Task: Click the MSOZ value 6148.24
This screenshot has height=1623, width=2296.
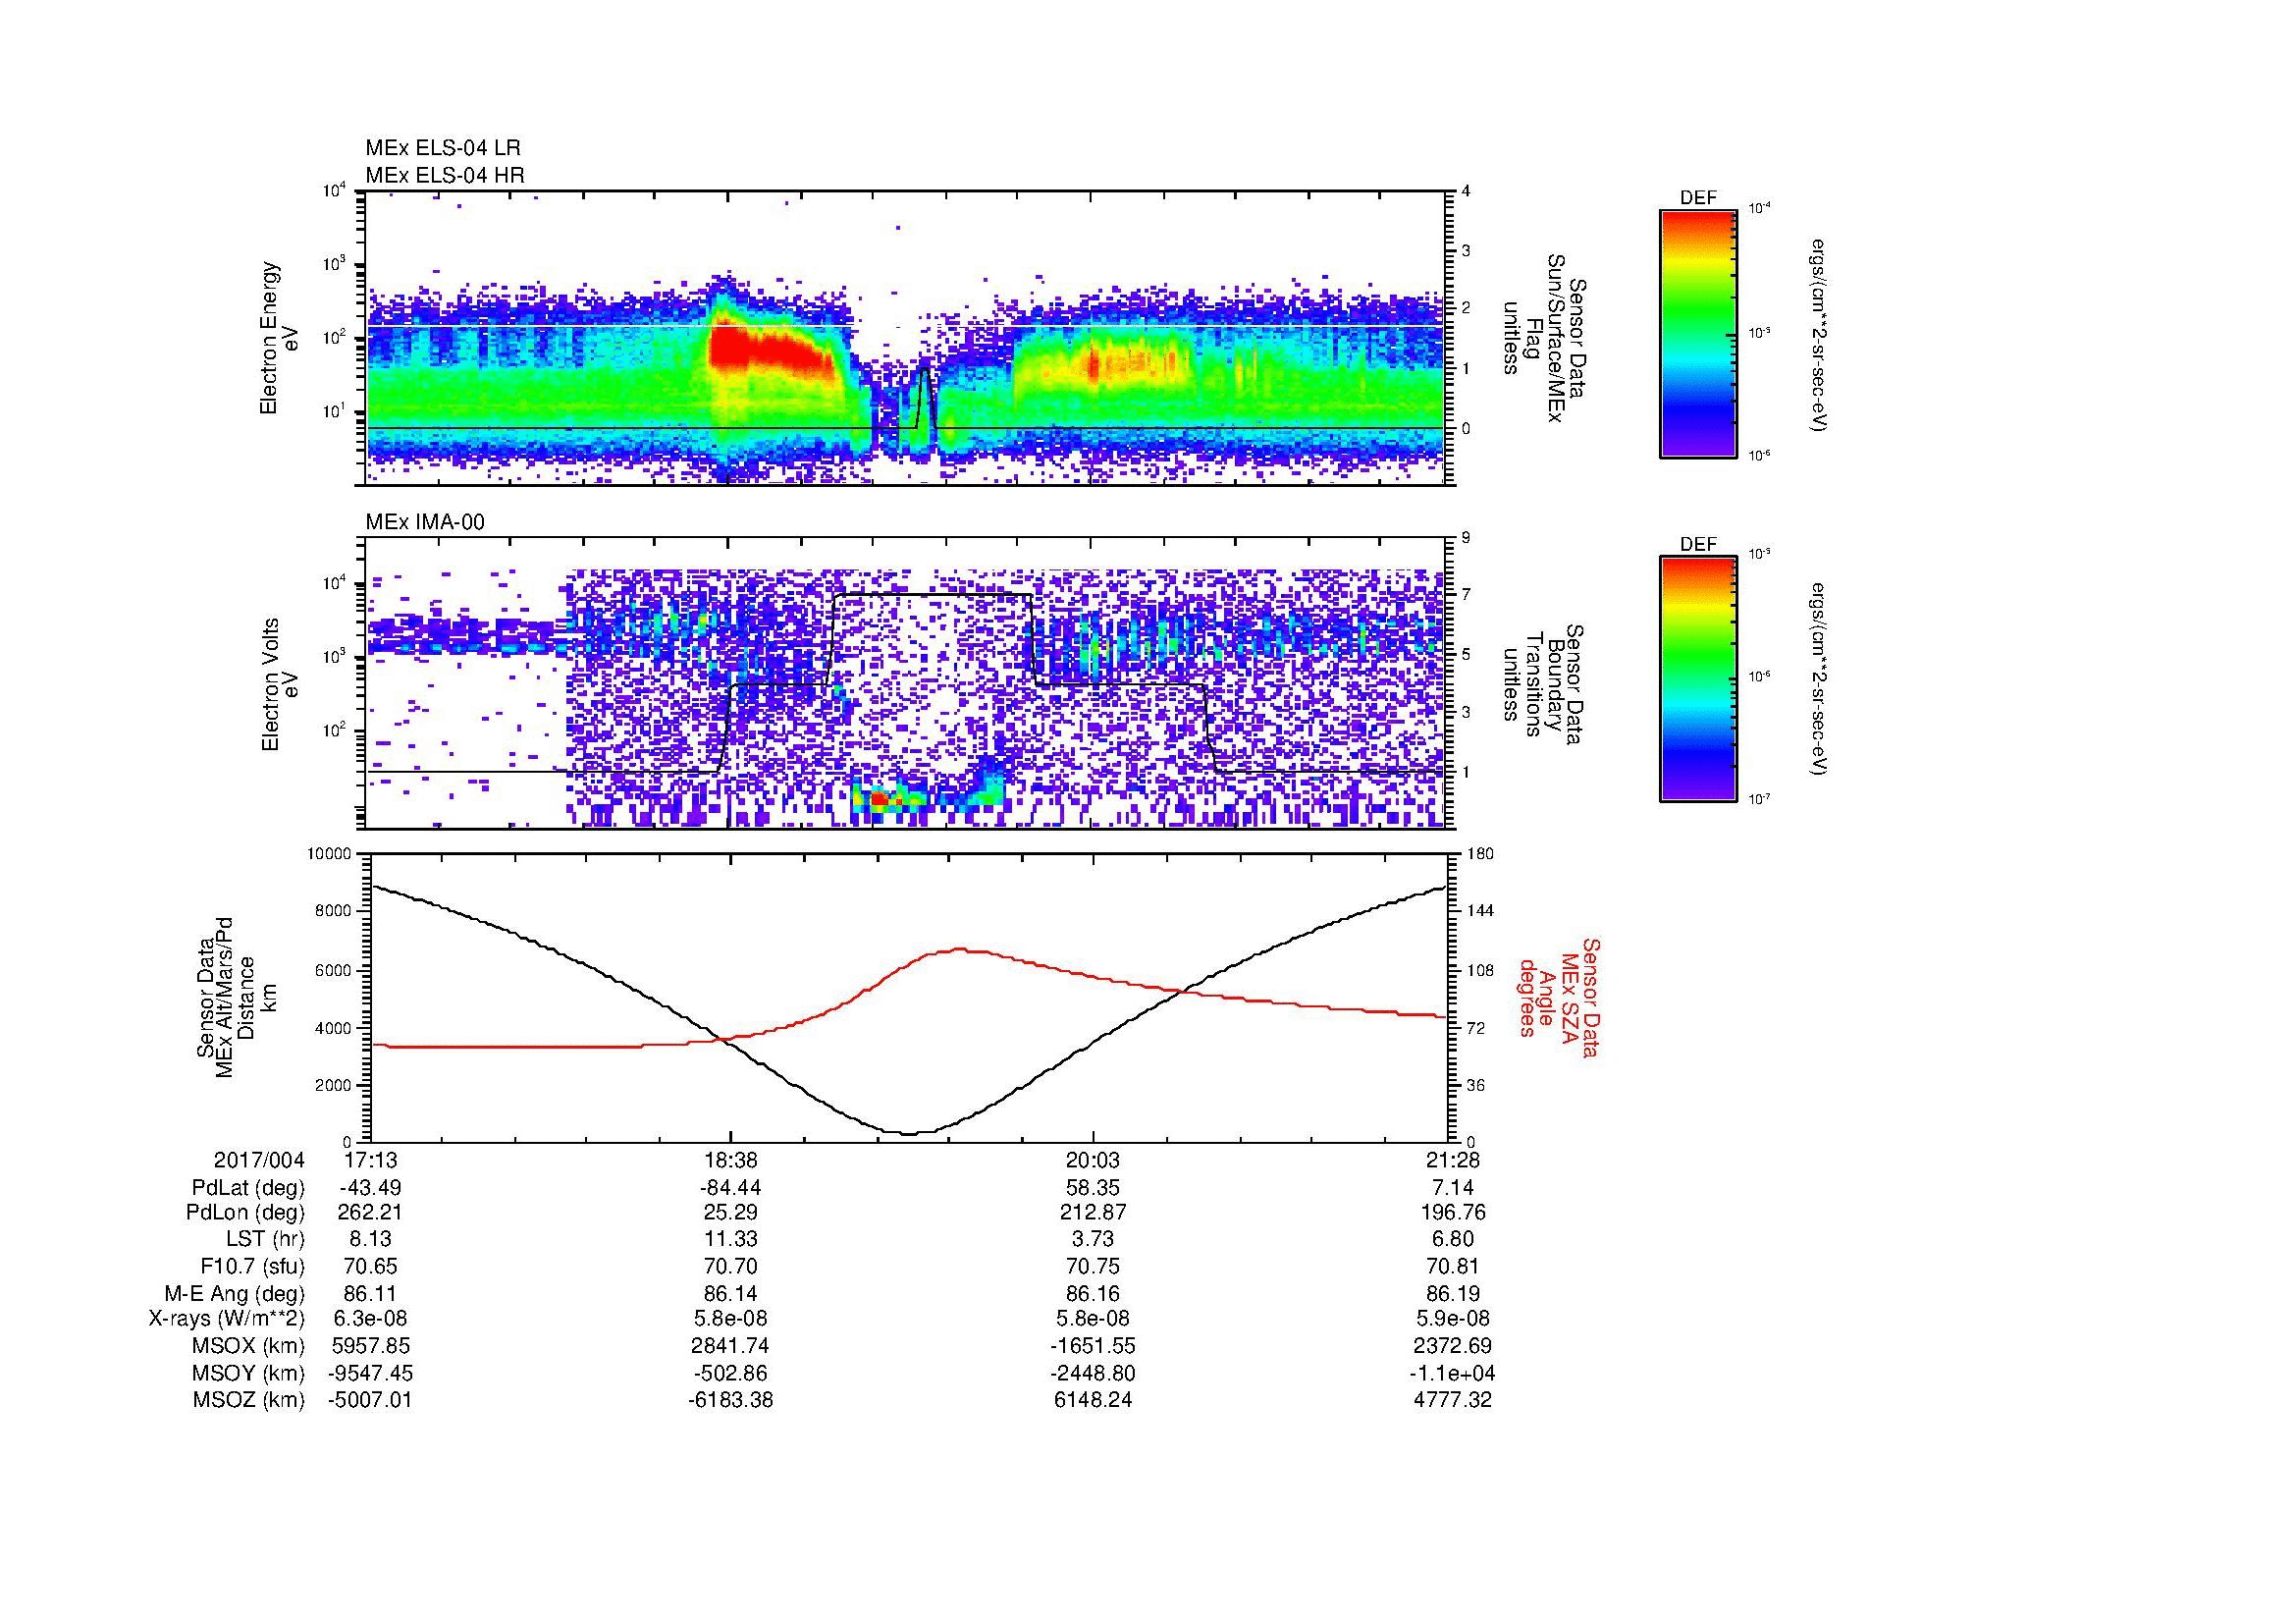Action: (x=1092, y=1400)
